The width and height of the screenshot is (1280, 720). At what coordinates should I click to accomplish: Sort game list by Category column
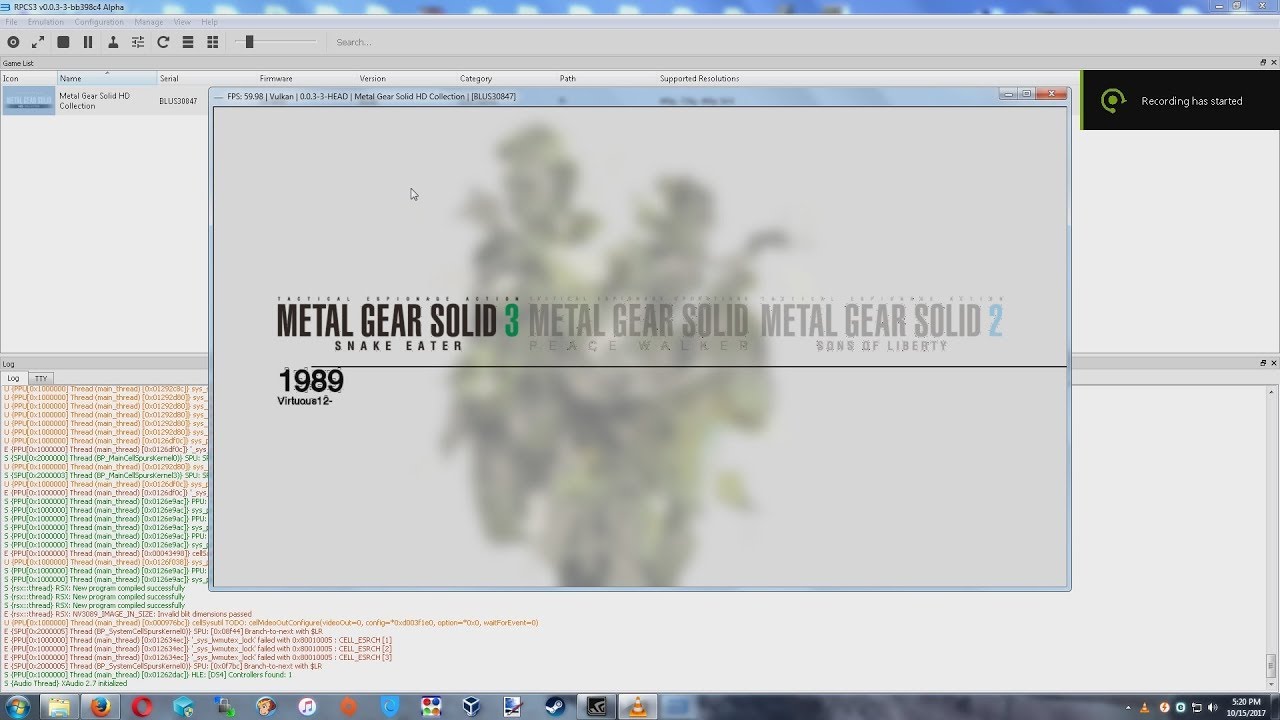coord(507,78)
